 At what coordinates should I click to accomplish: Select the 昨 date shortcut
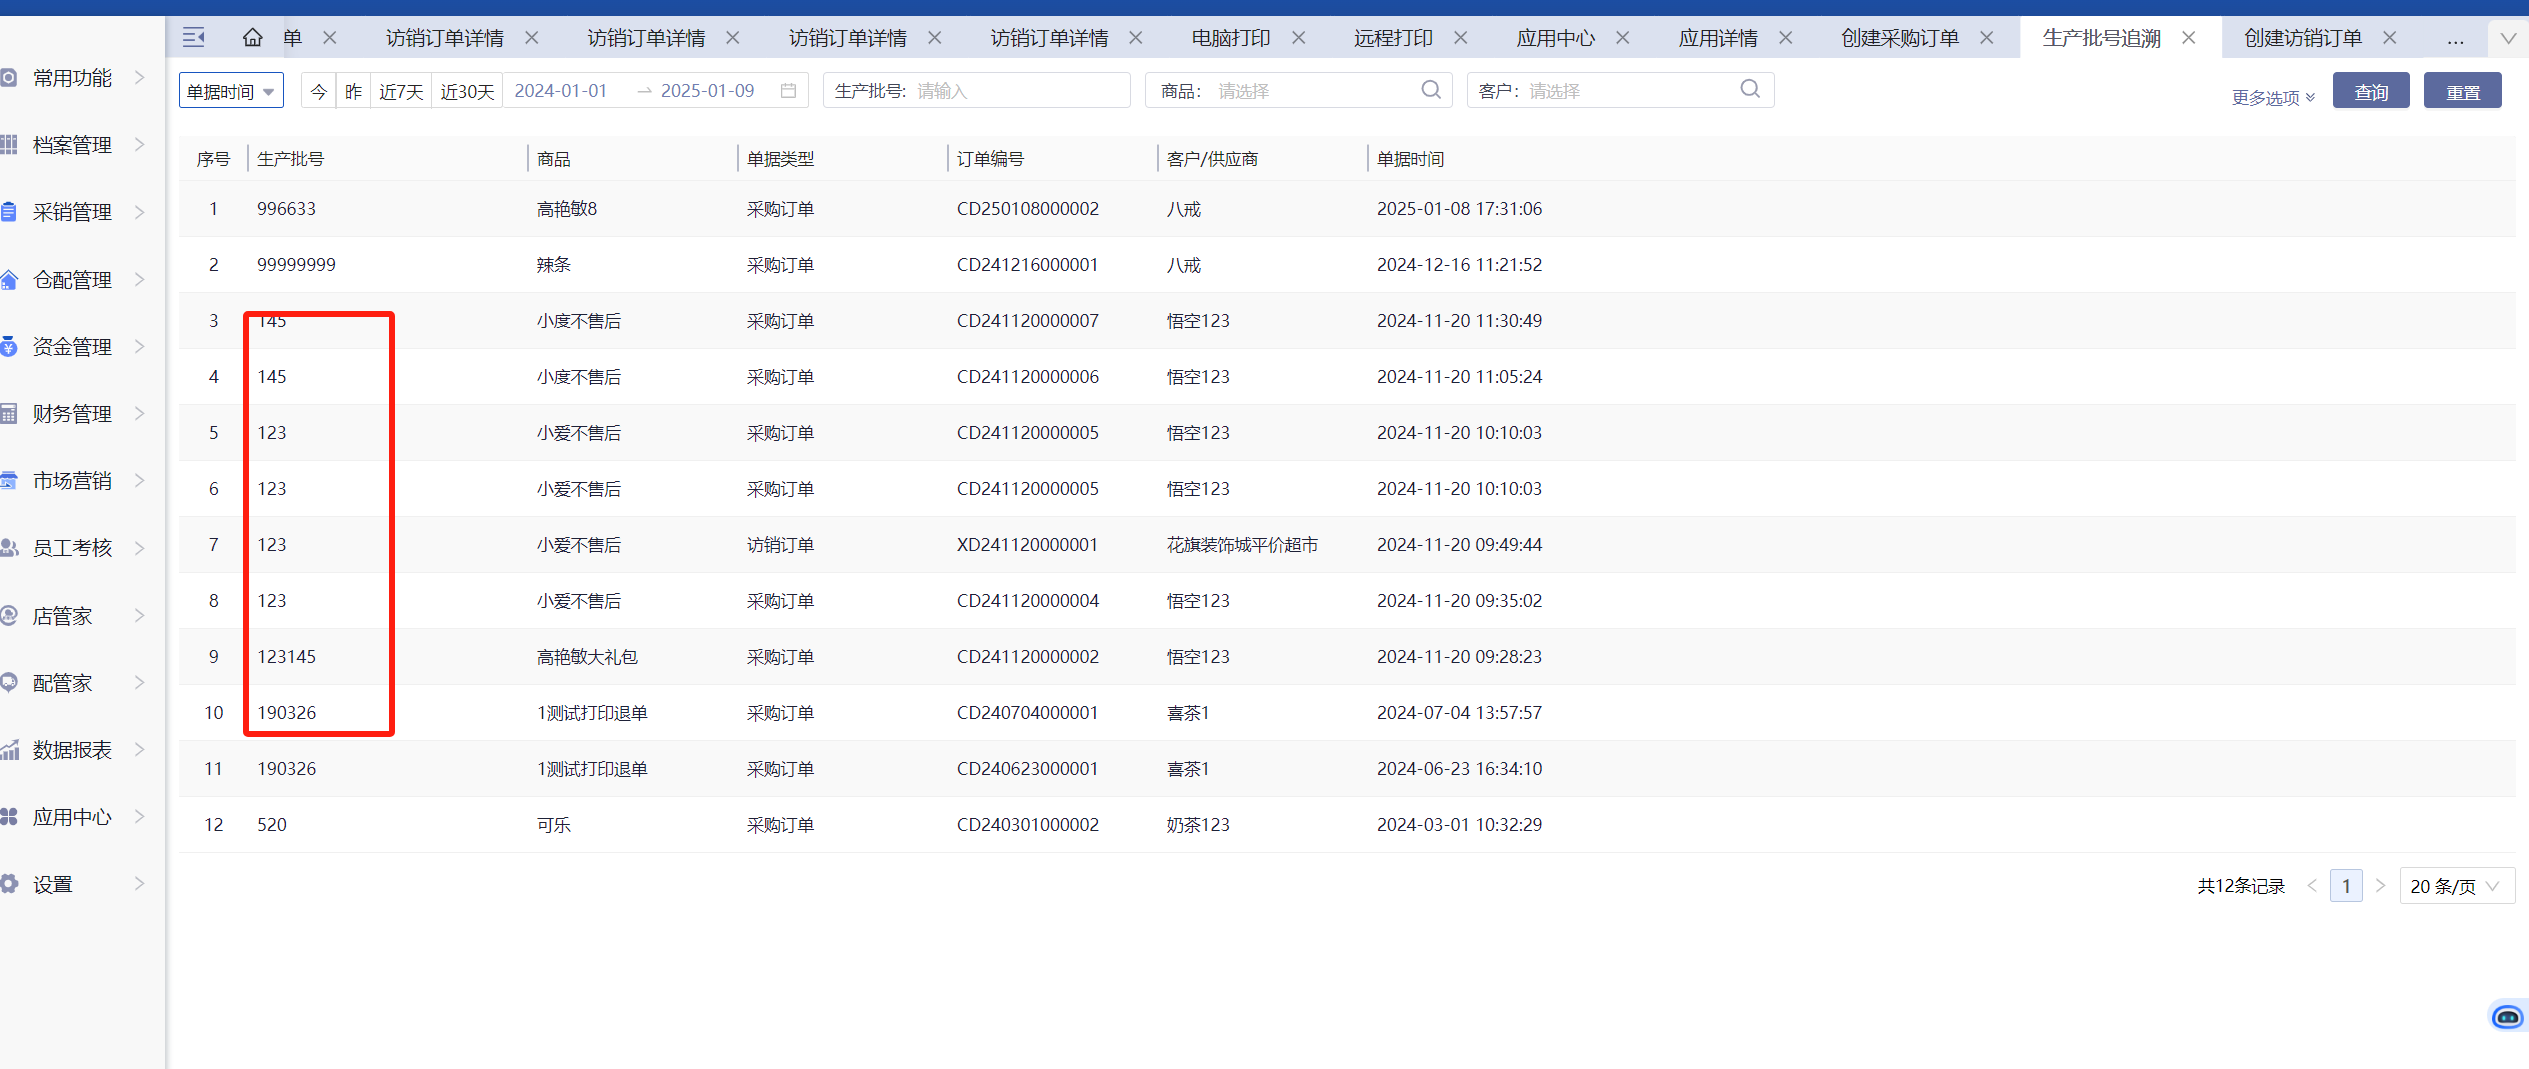click(353, 91)
